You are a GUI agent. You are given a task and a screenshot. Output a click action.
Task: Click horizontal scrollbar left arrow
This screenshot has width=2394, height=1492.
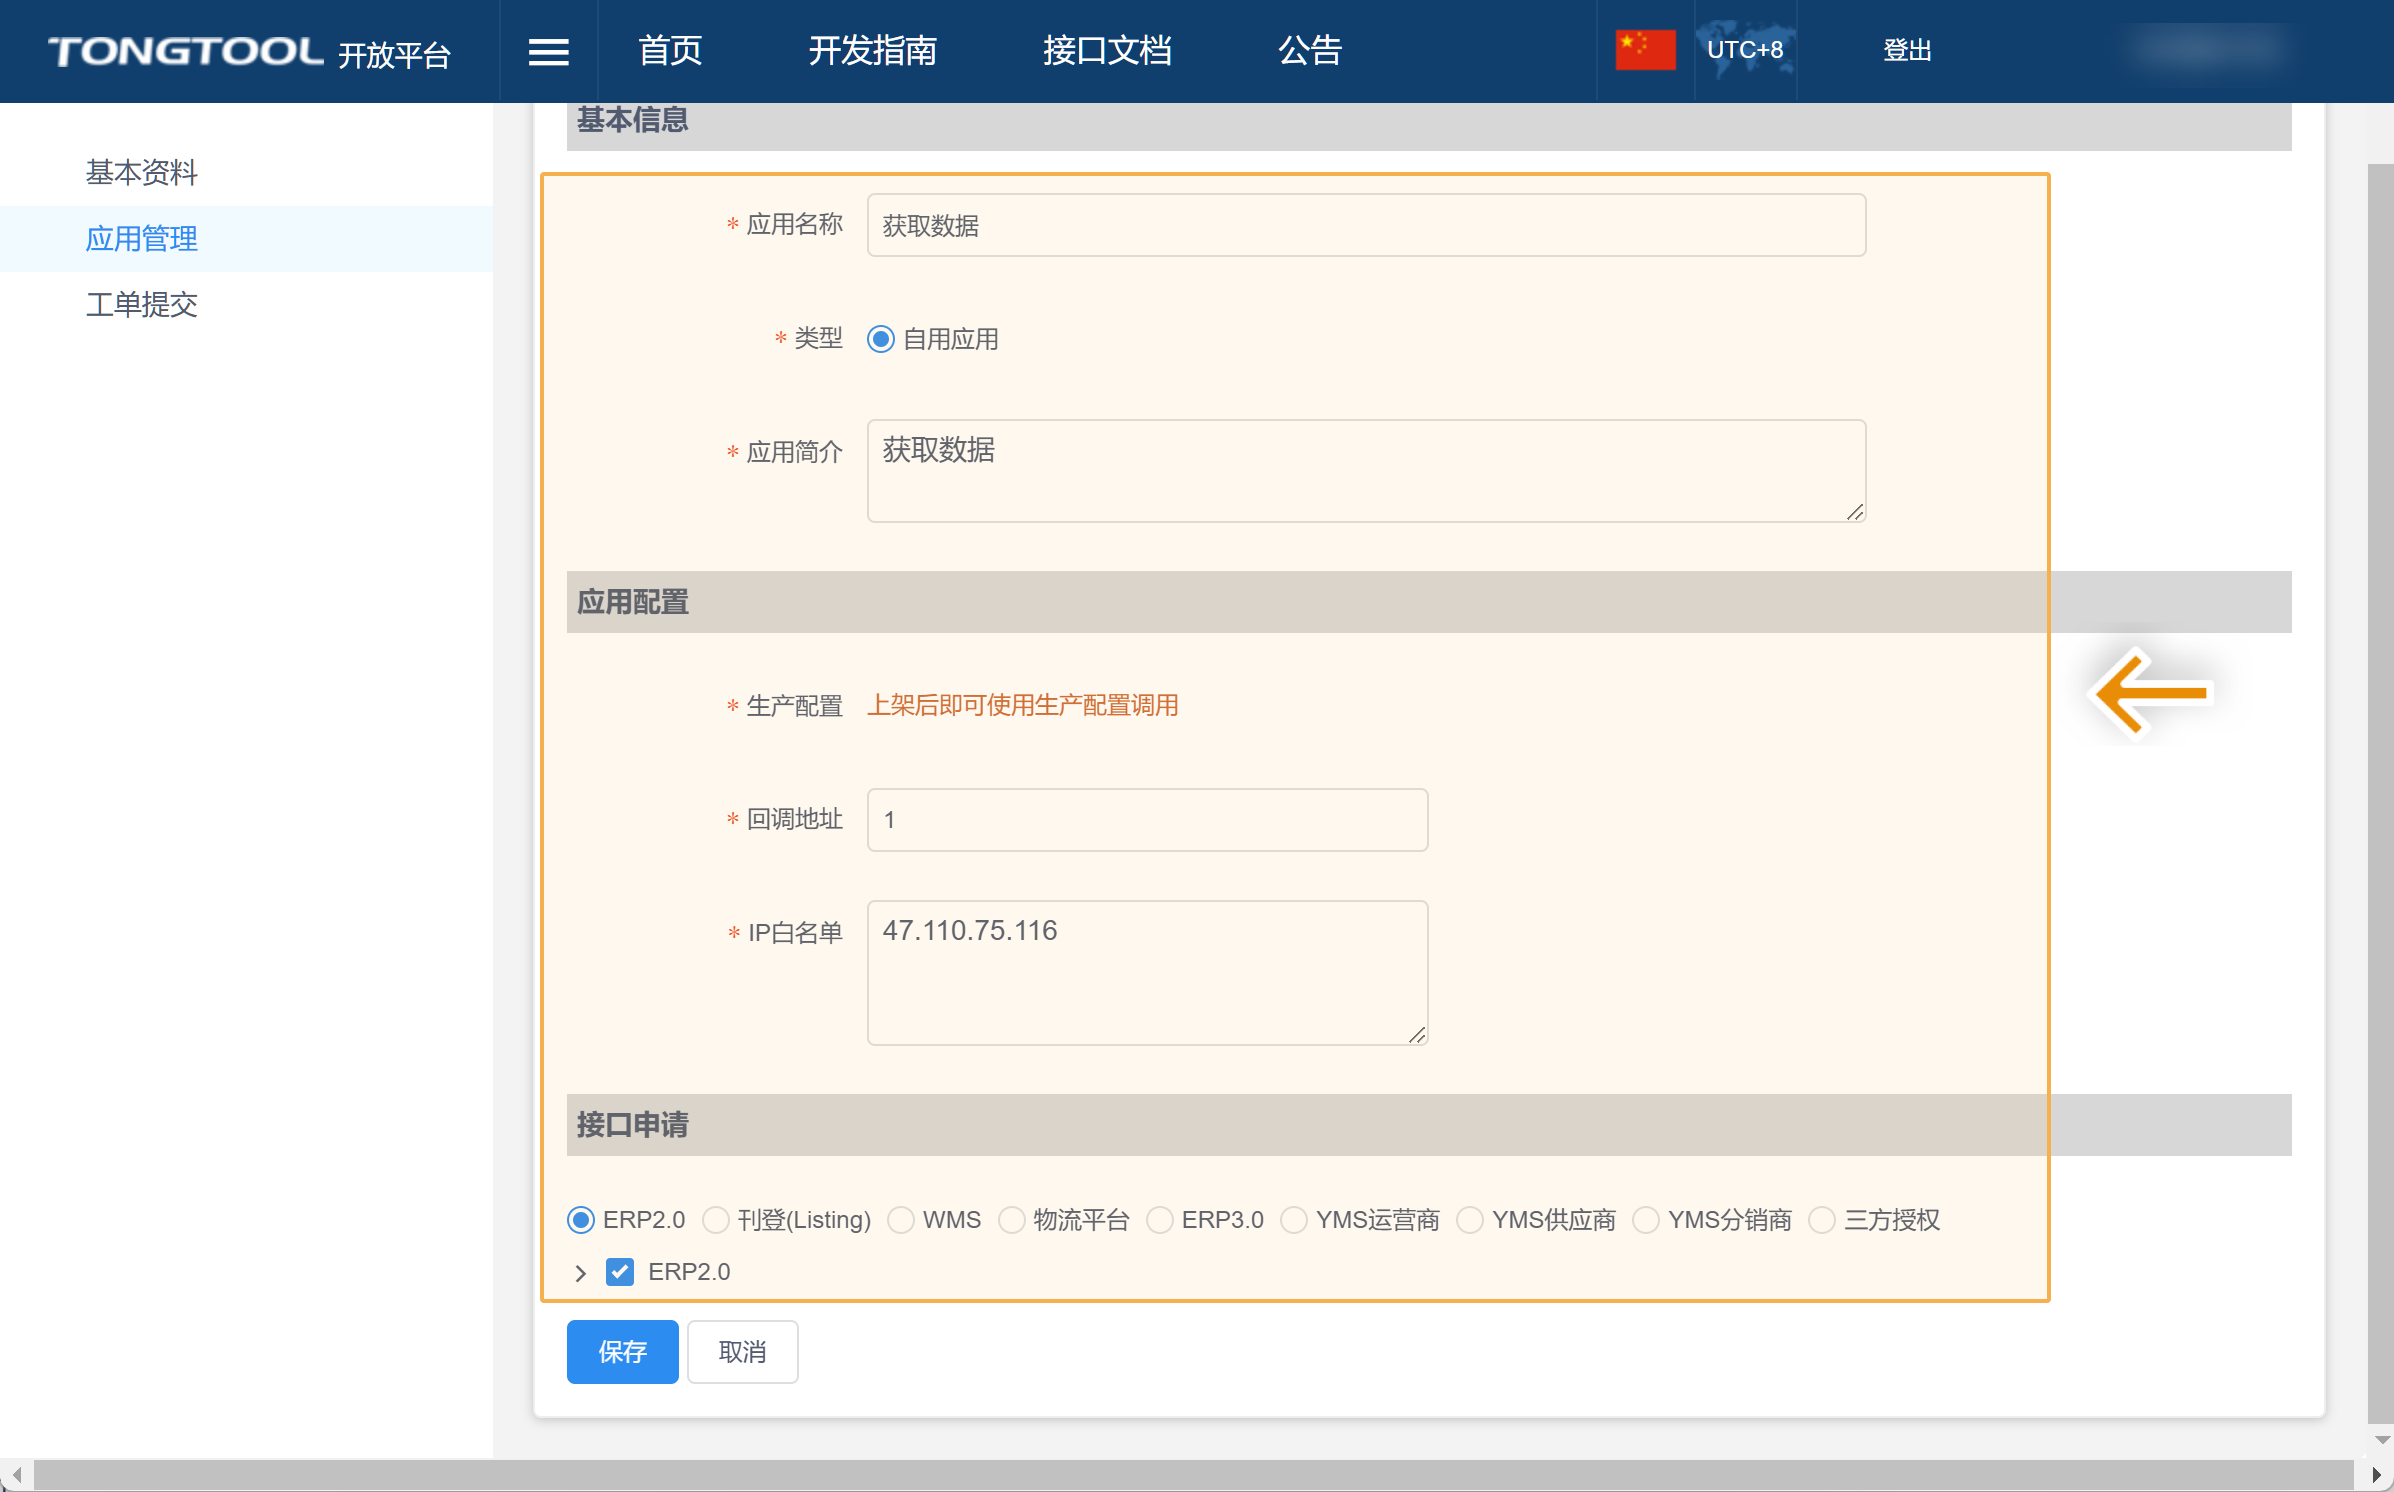pyautogui.click(x=16, y=1476)
